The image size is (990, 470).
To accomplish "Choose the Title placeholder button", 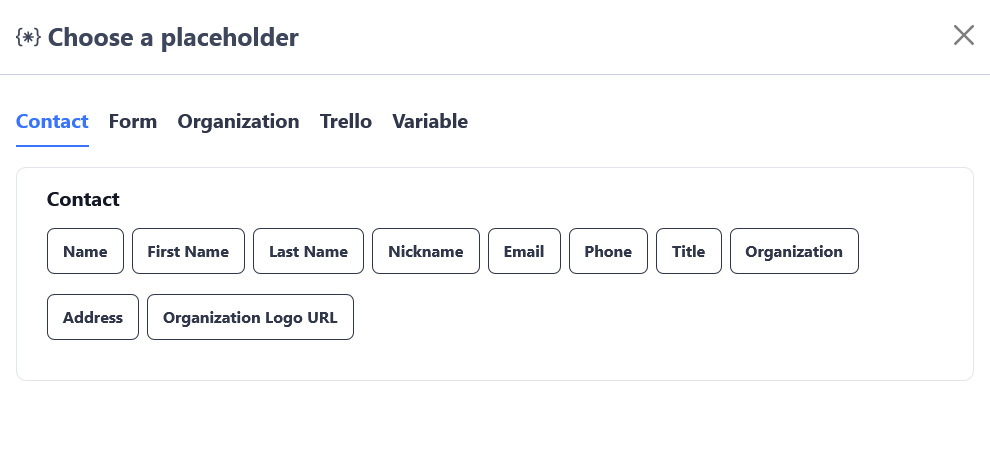I will pos(689,251).
